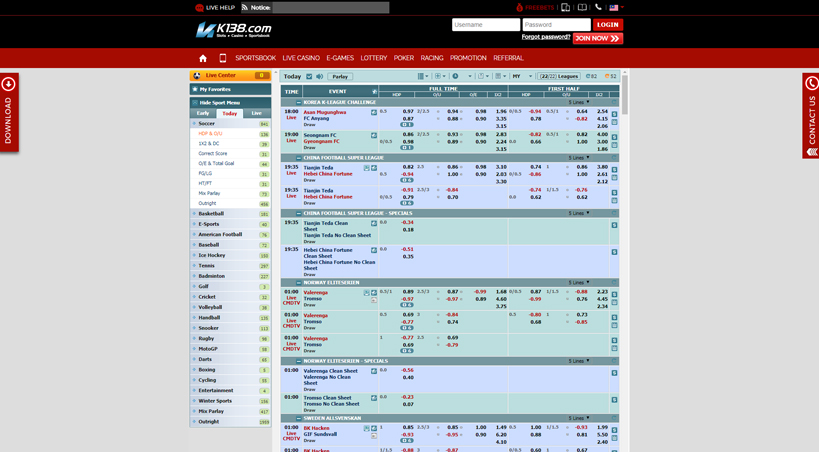Collapse Norway Eliteserien section
The image size is (819, 452).
[299, 283]
